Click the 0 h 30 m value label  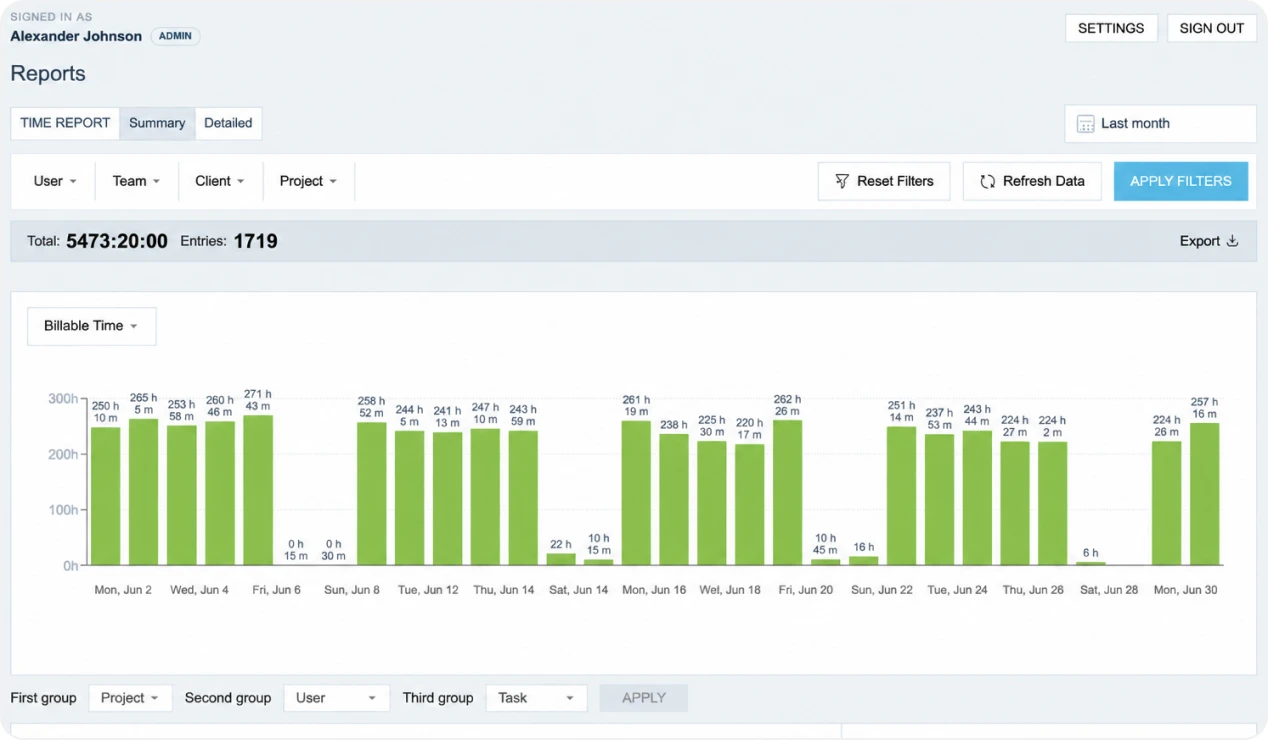[333, 550]
